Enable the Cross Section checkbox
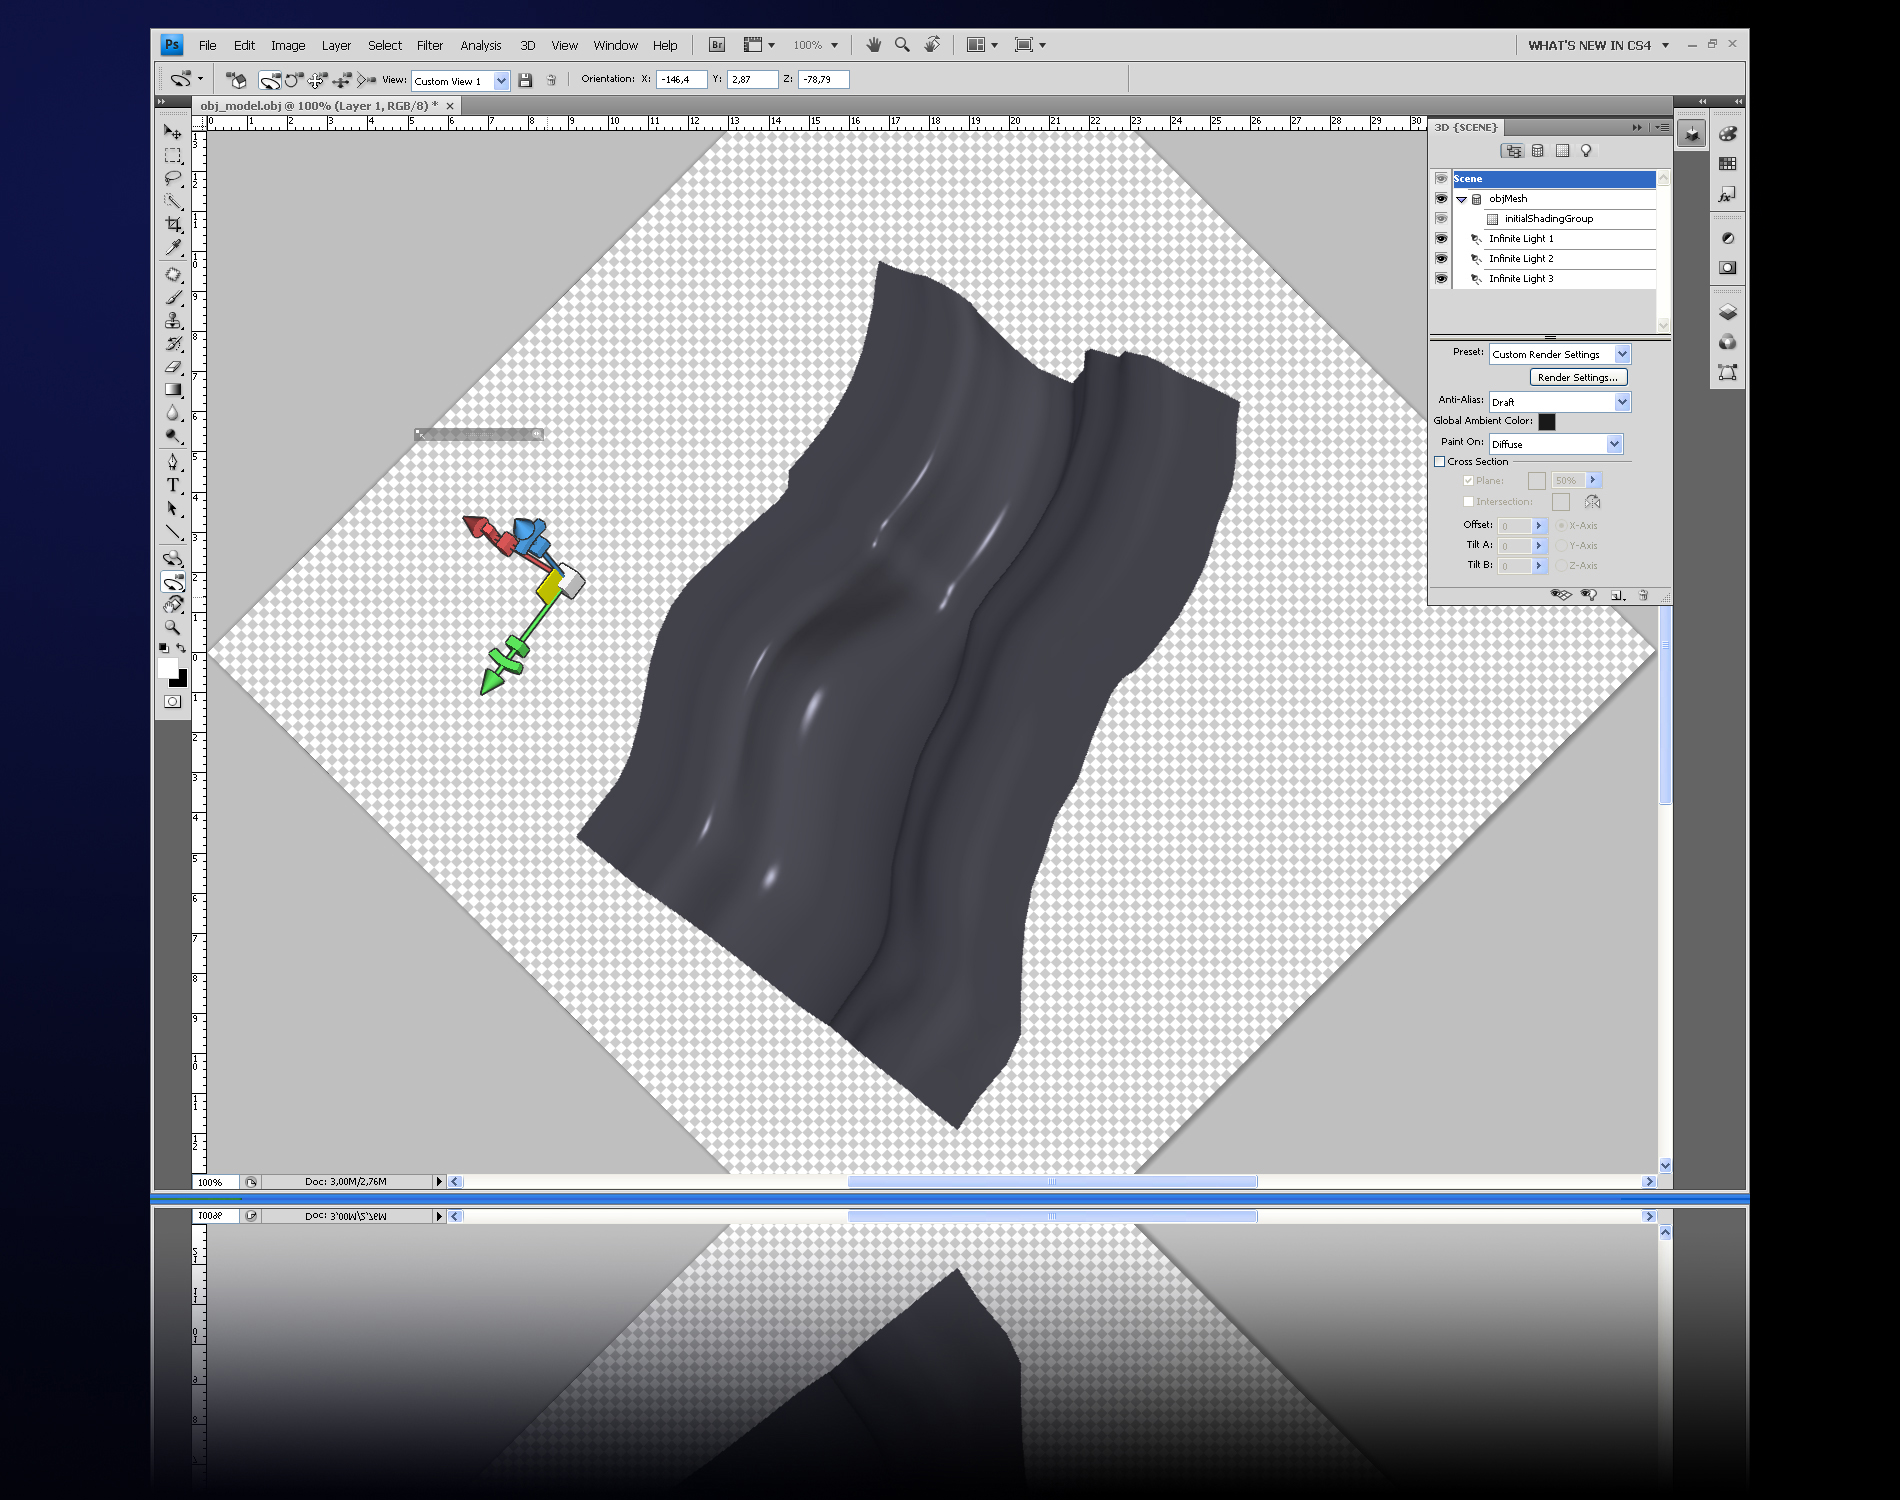The height and width of the screenshot is (1500, 1900). click(x=1440, y=462)
